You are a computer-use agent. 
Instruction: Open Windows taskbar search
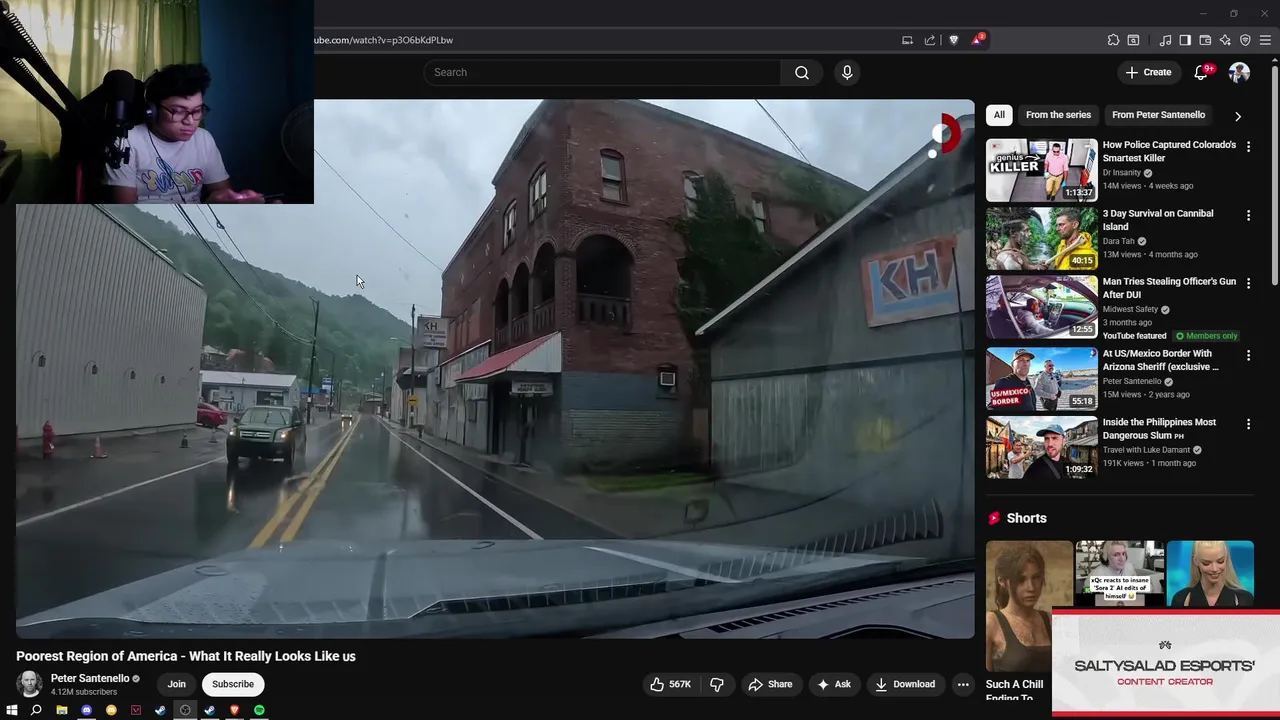coord(36,710)
